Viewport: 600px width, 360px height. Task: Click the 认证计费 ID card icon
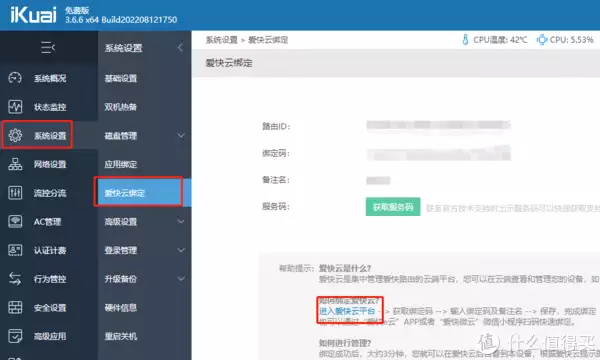click(15, 250)
